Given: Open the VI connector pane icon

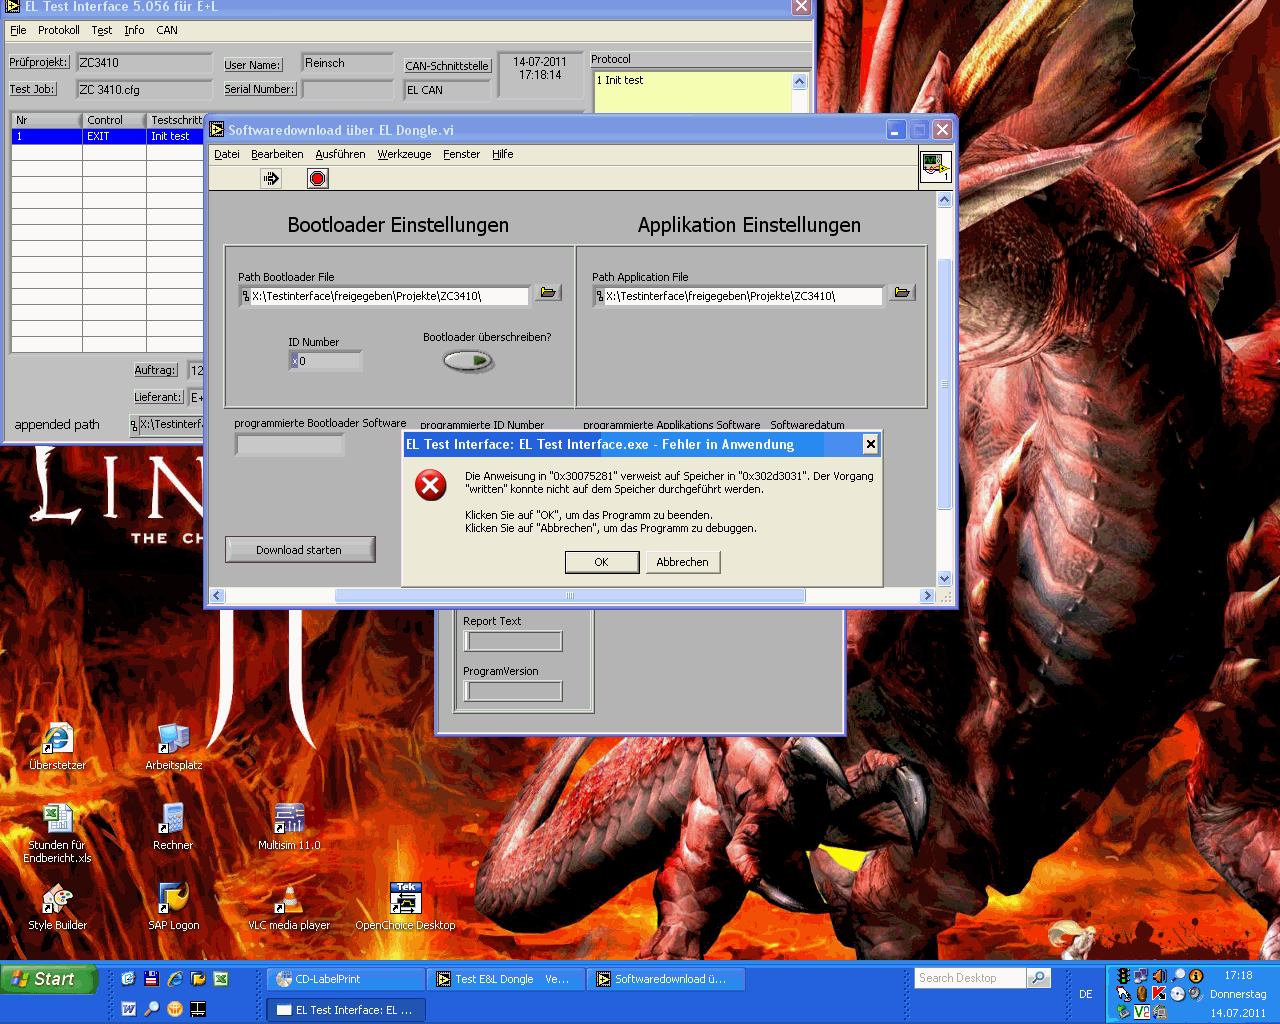Looking at the screenshot, I should coord(935,167).
